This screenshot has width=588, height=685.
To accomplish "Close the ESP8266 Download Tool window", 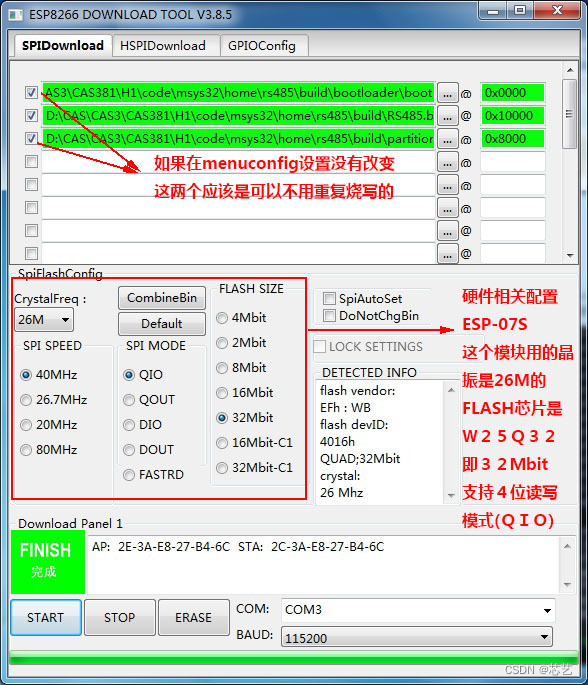I will pos(557,11).
